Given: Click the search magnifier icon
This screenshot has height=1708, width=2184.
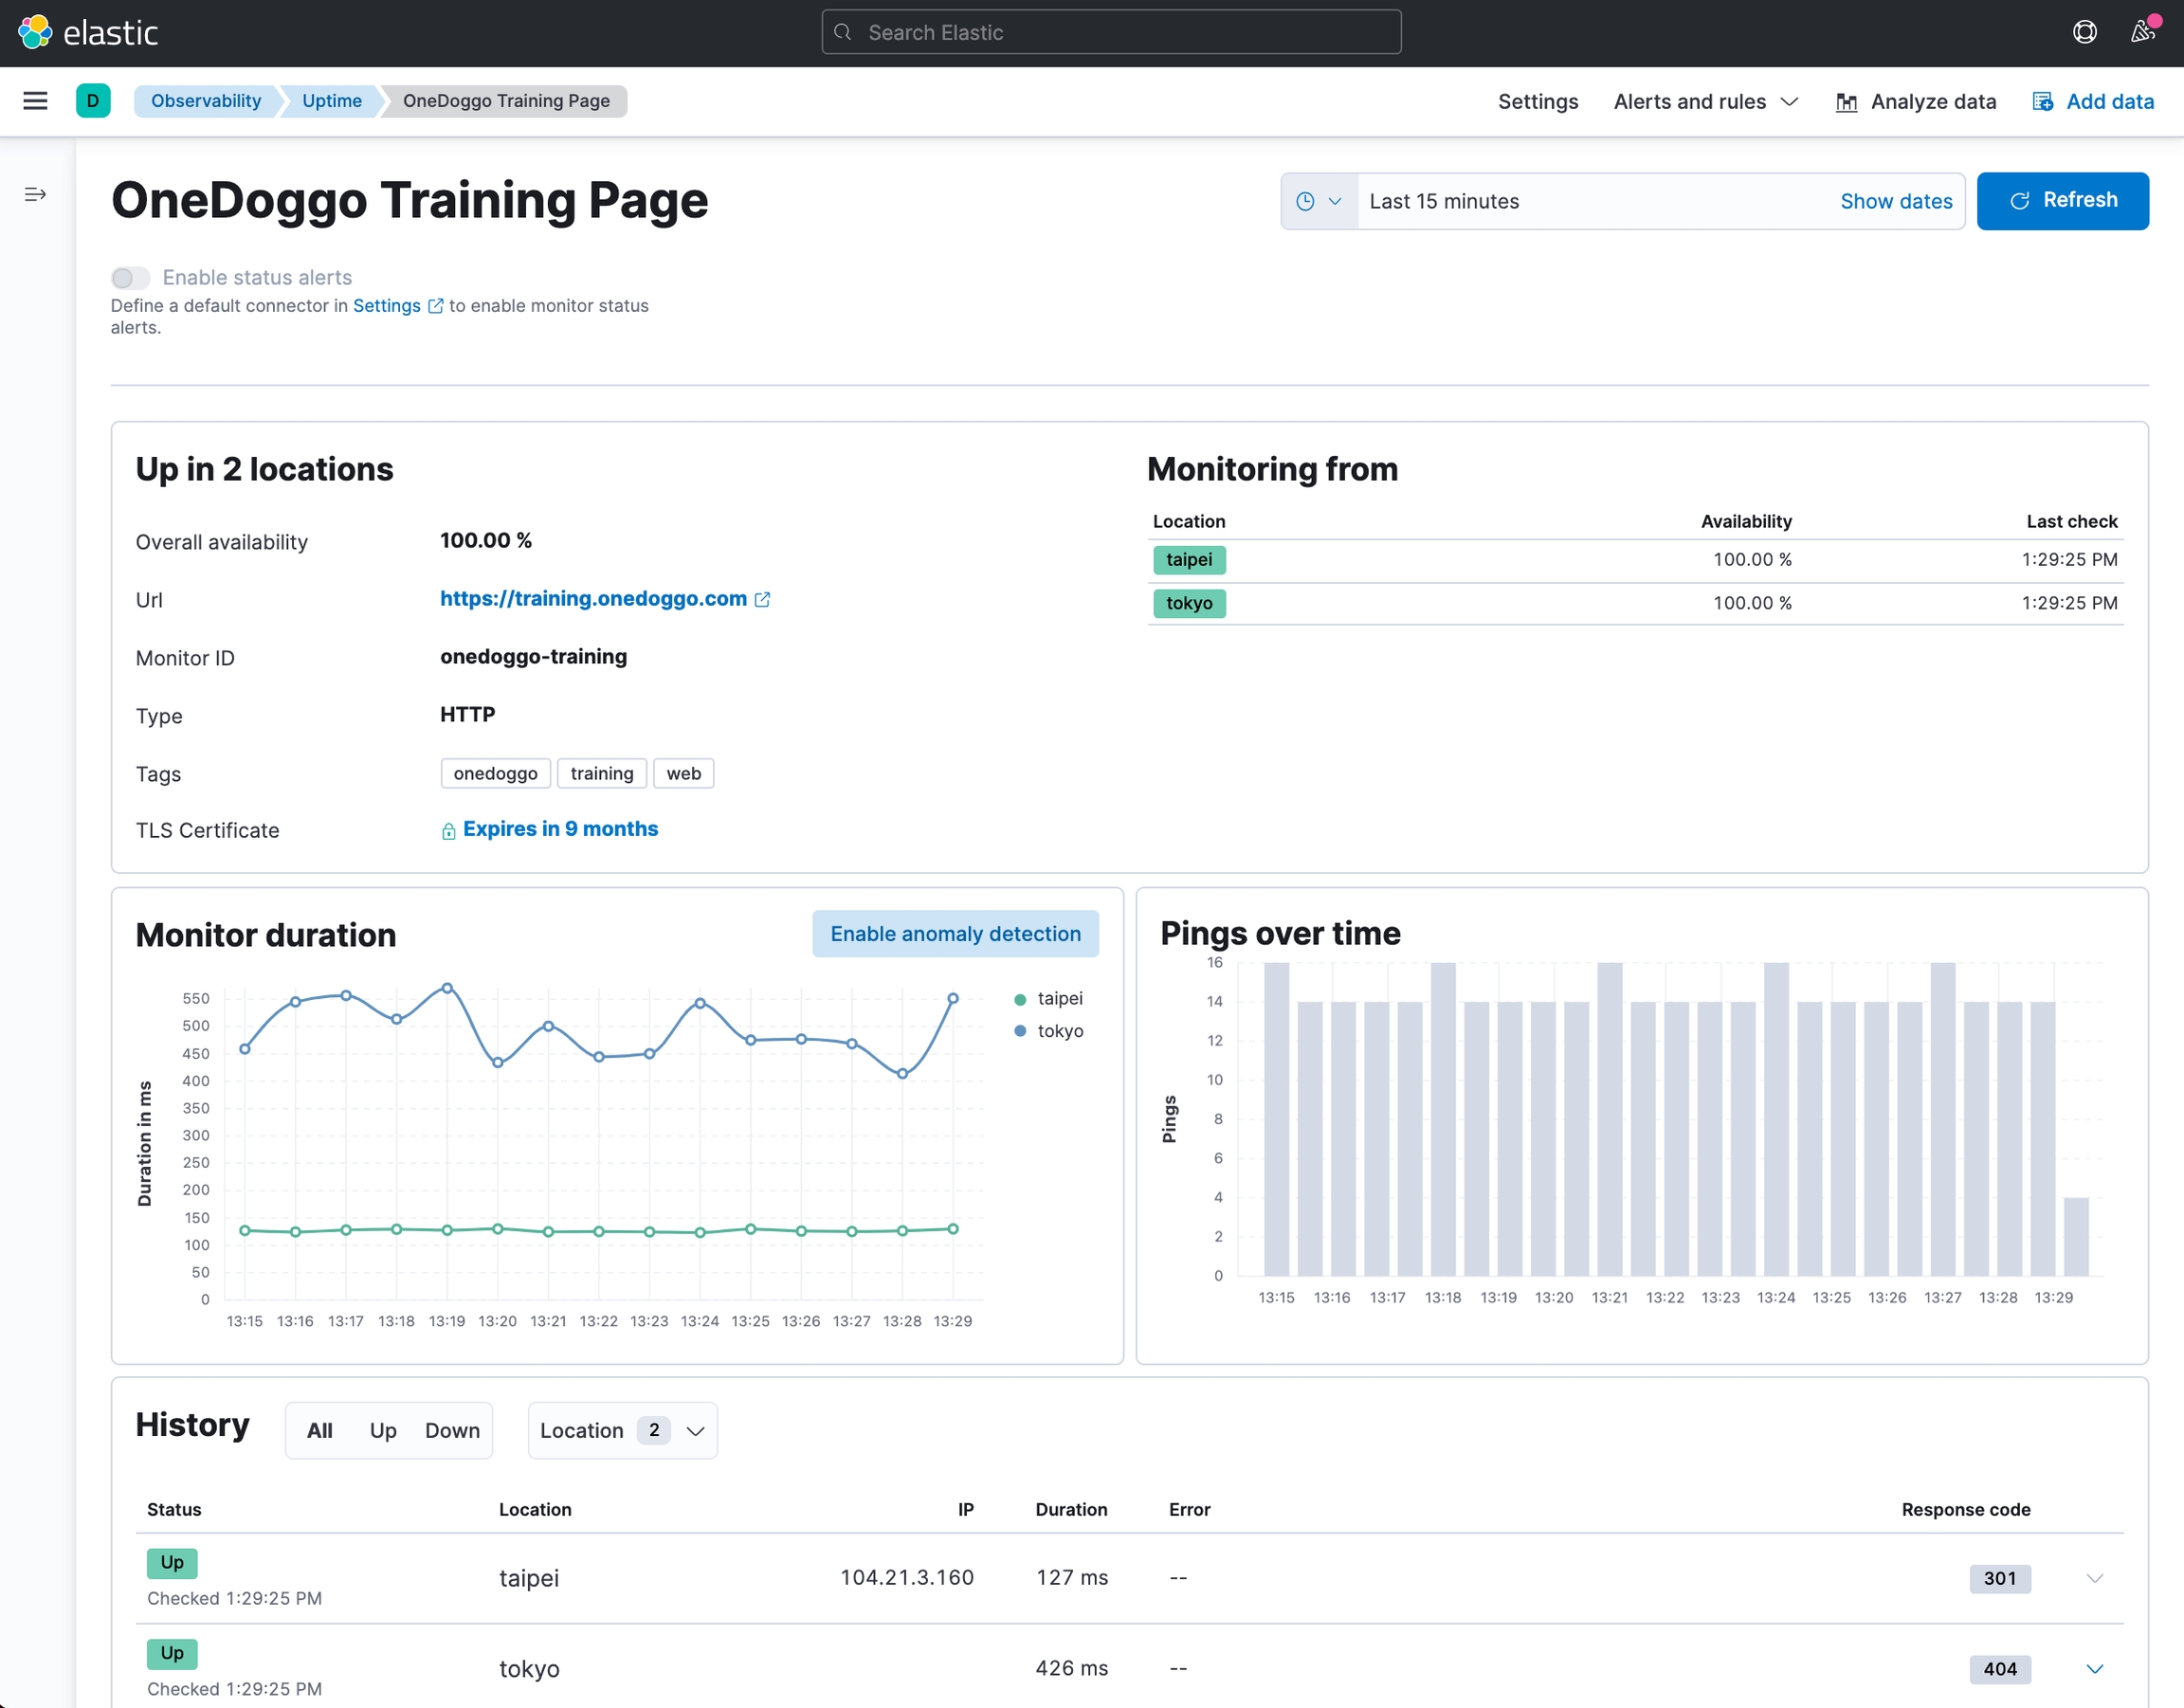Looking at the screenshot, I should tap(843, 32).
